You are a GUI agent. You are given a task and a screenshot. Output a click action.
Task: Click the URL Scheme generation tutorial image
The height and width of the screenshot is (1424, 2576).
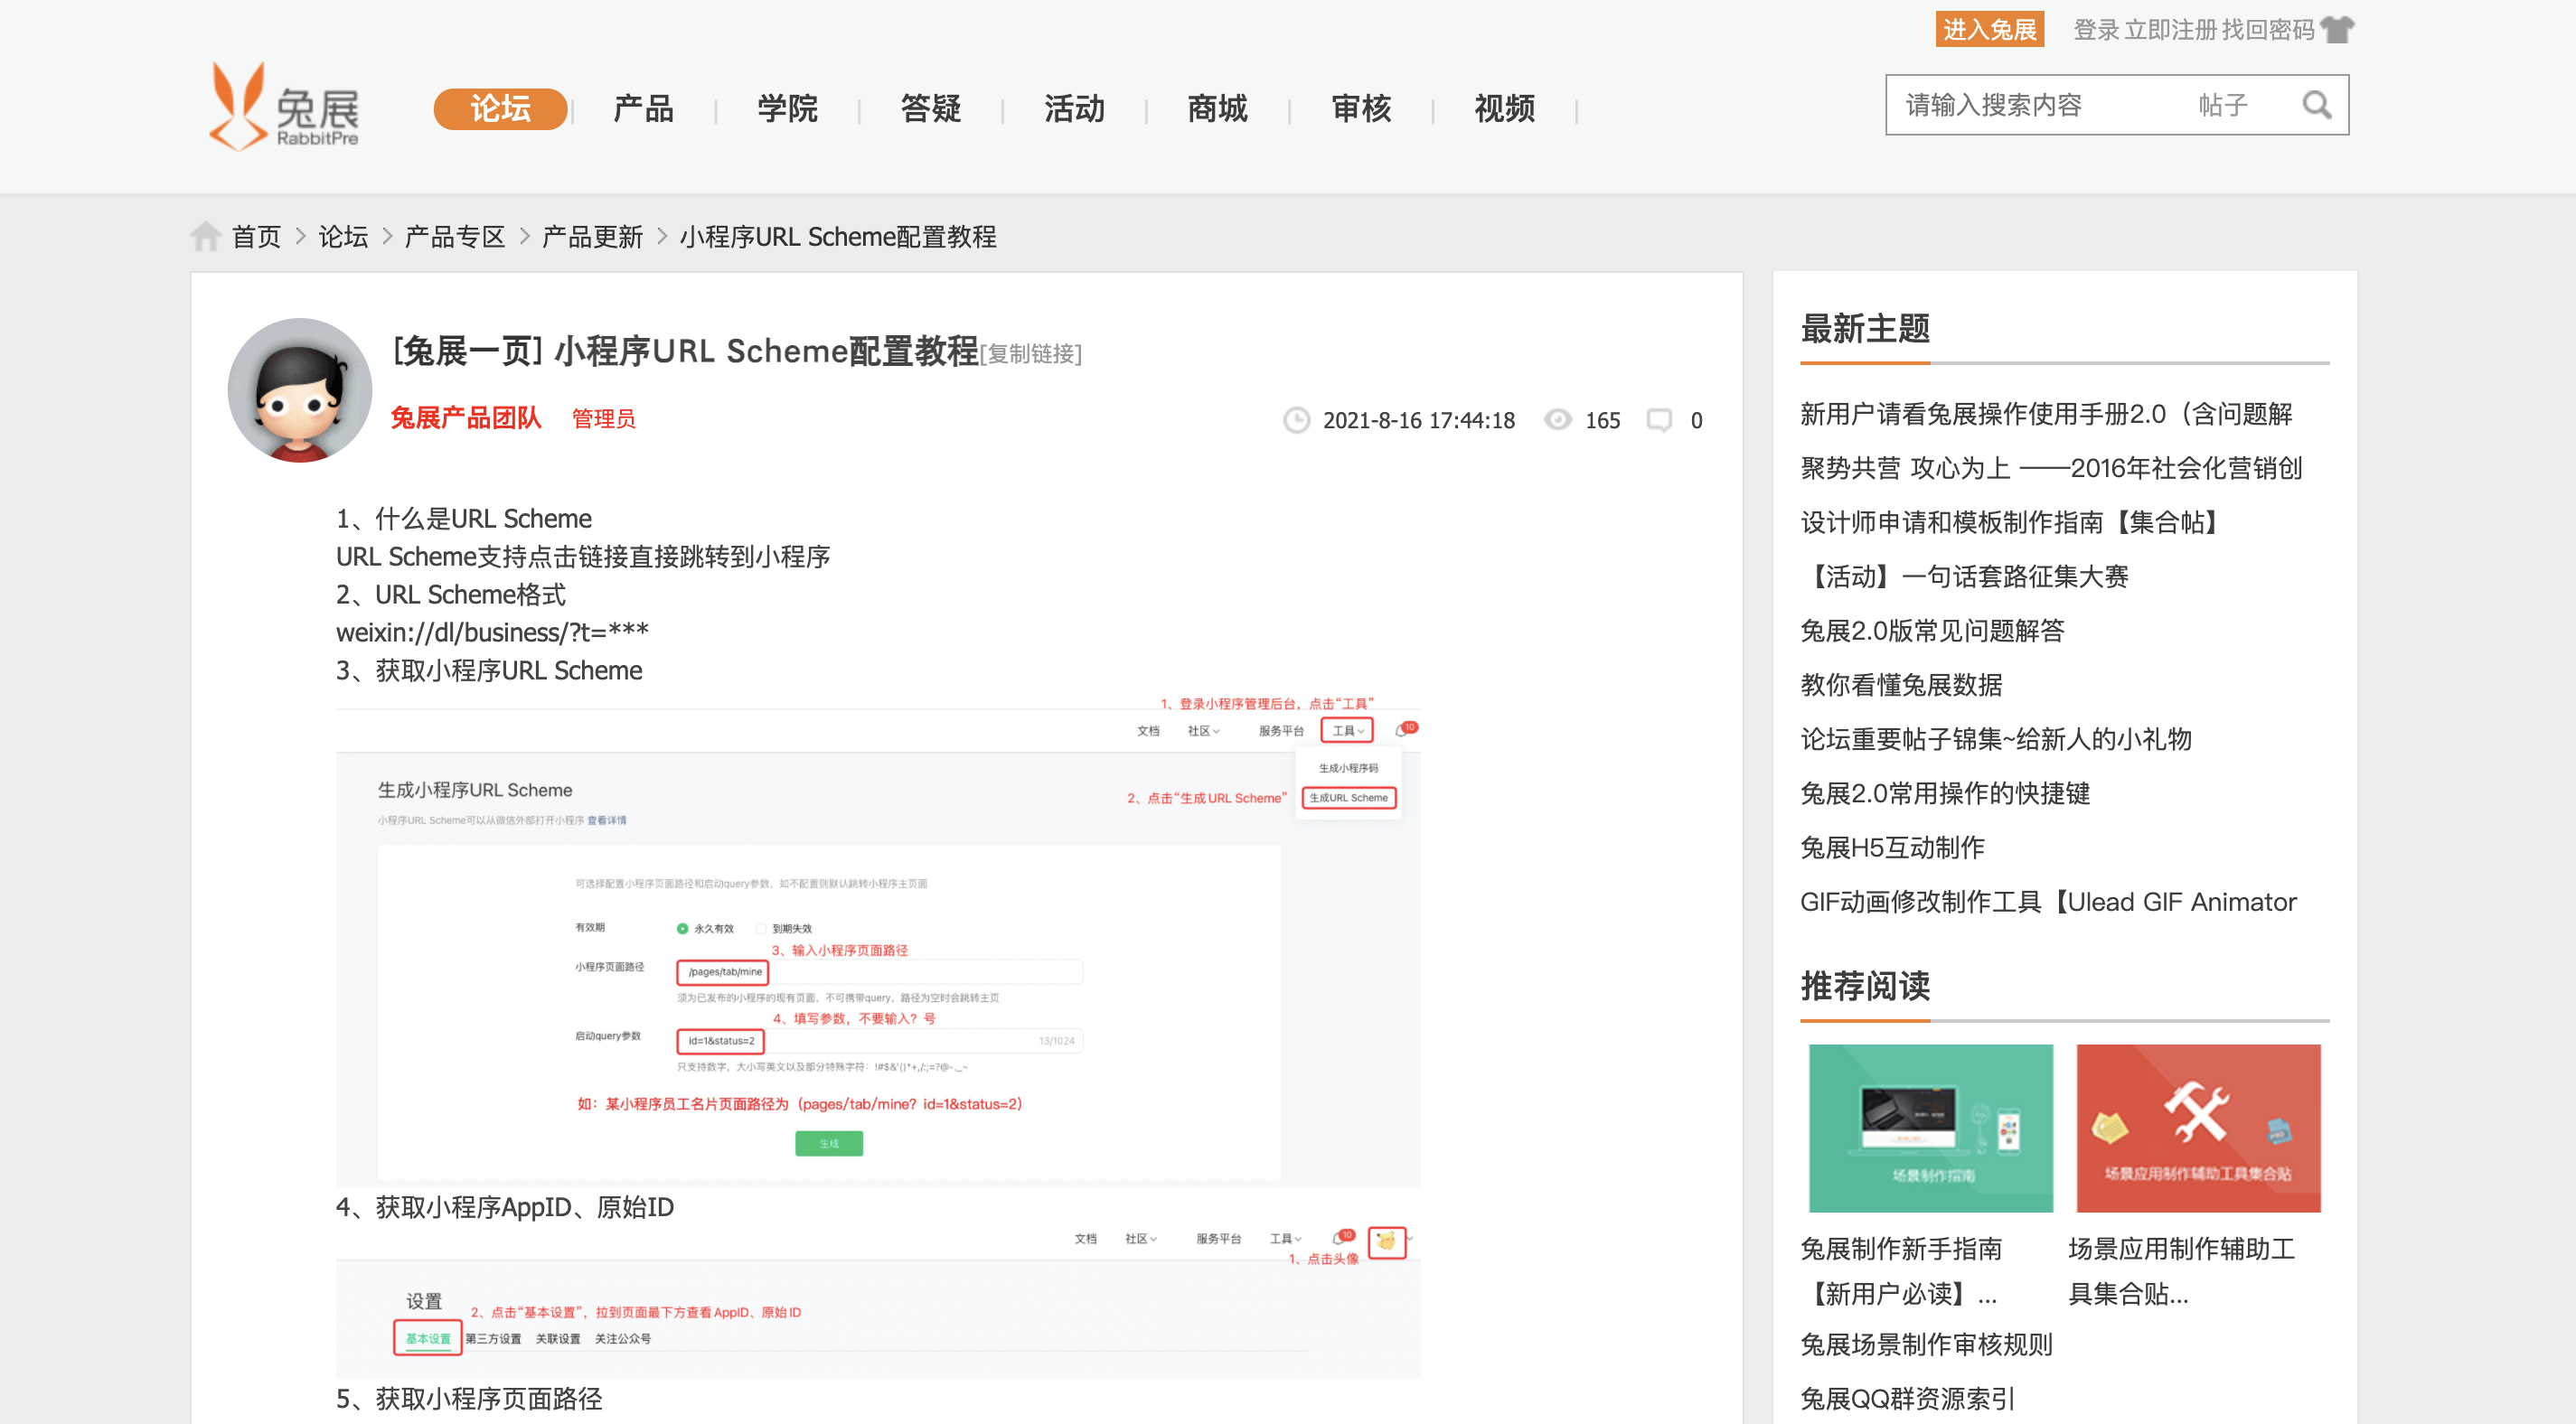(877, 940)
